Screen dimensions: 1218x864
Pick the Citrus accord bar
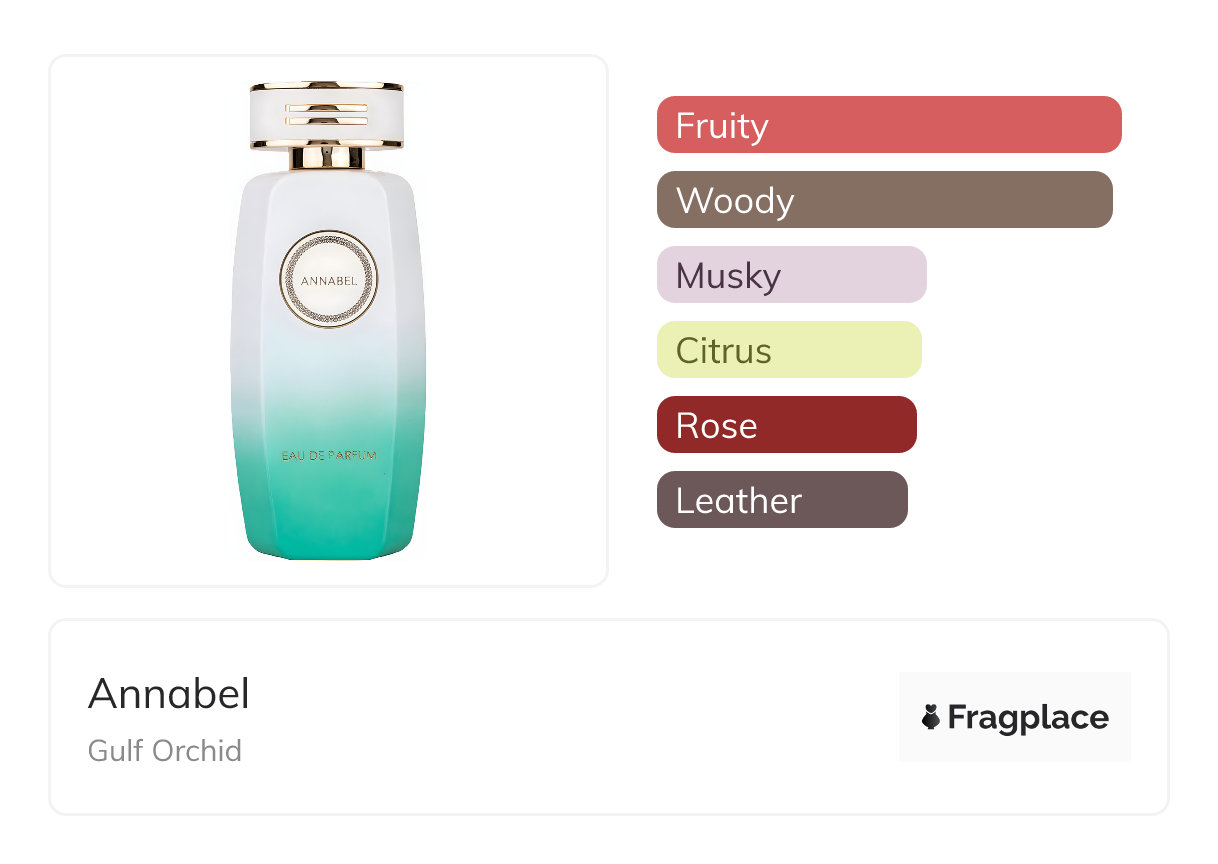[x=788, y=350]
